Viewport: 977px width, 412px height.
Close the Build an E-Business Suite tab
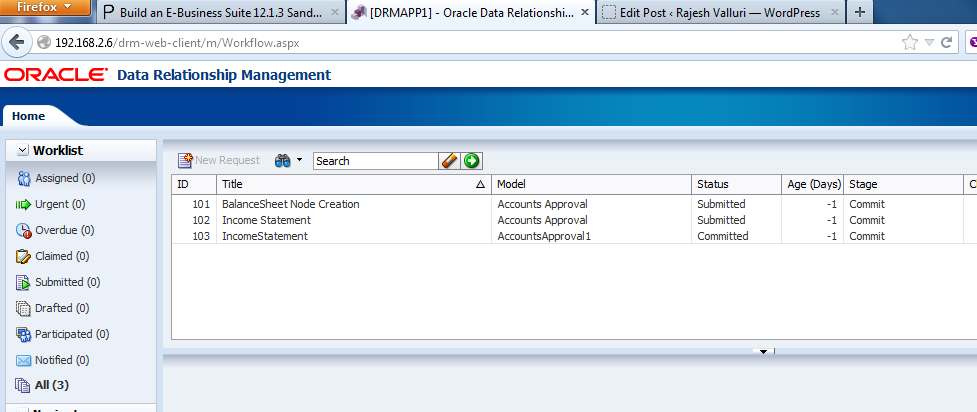pyautogui.click(x=335, y=12)
